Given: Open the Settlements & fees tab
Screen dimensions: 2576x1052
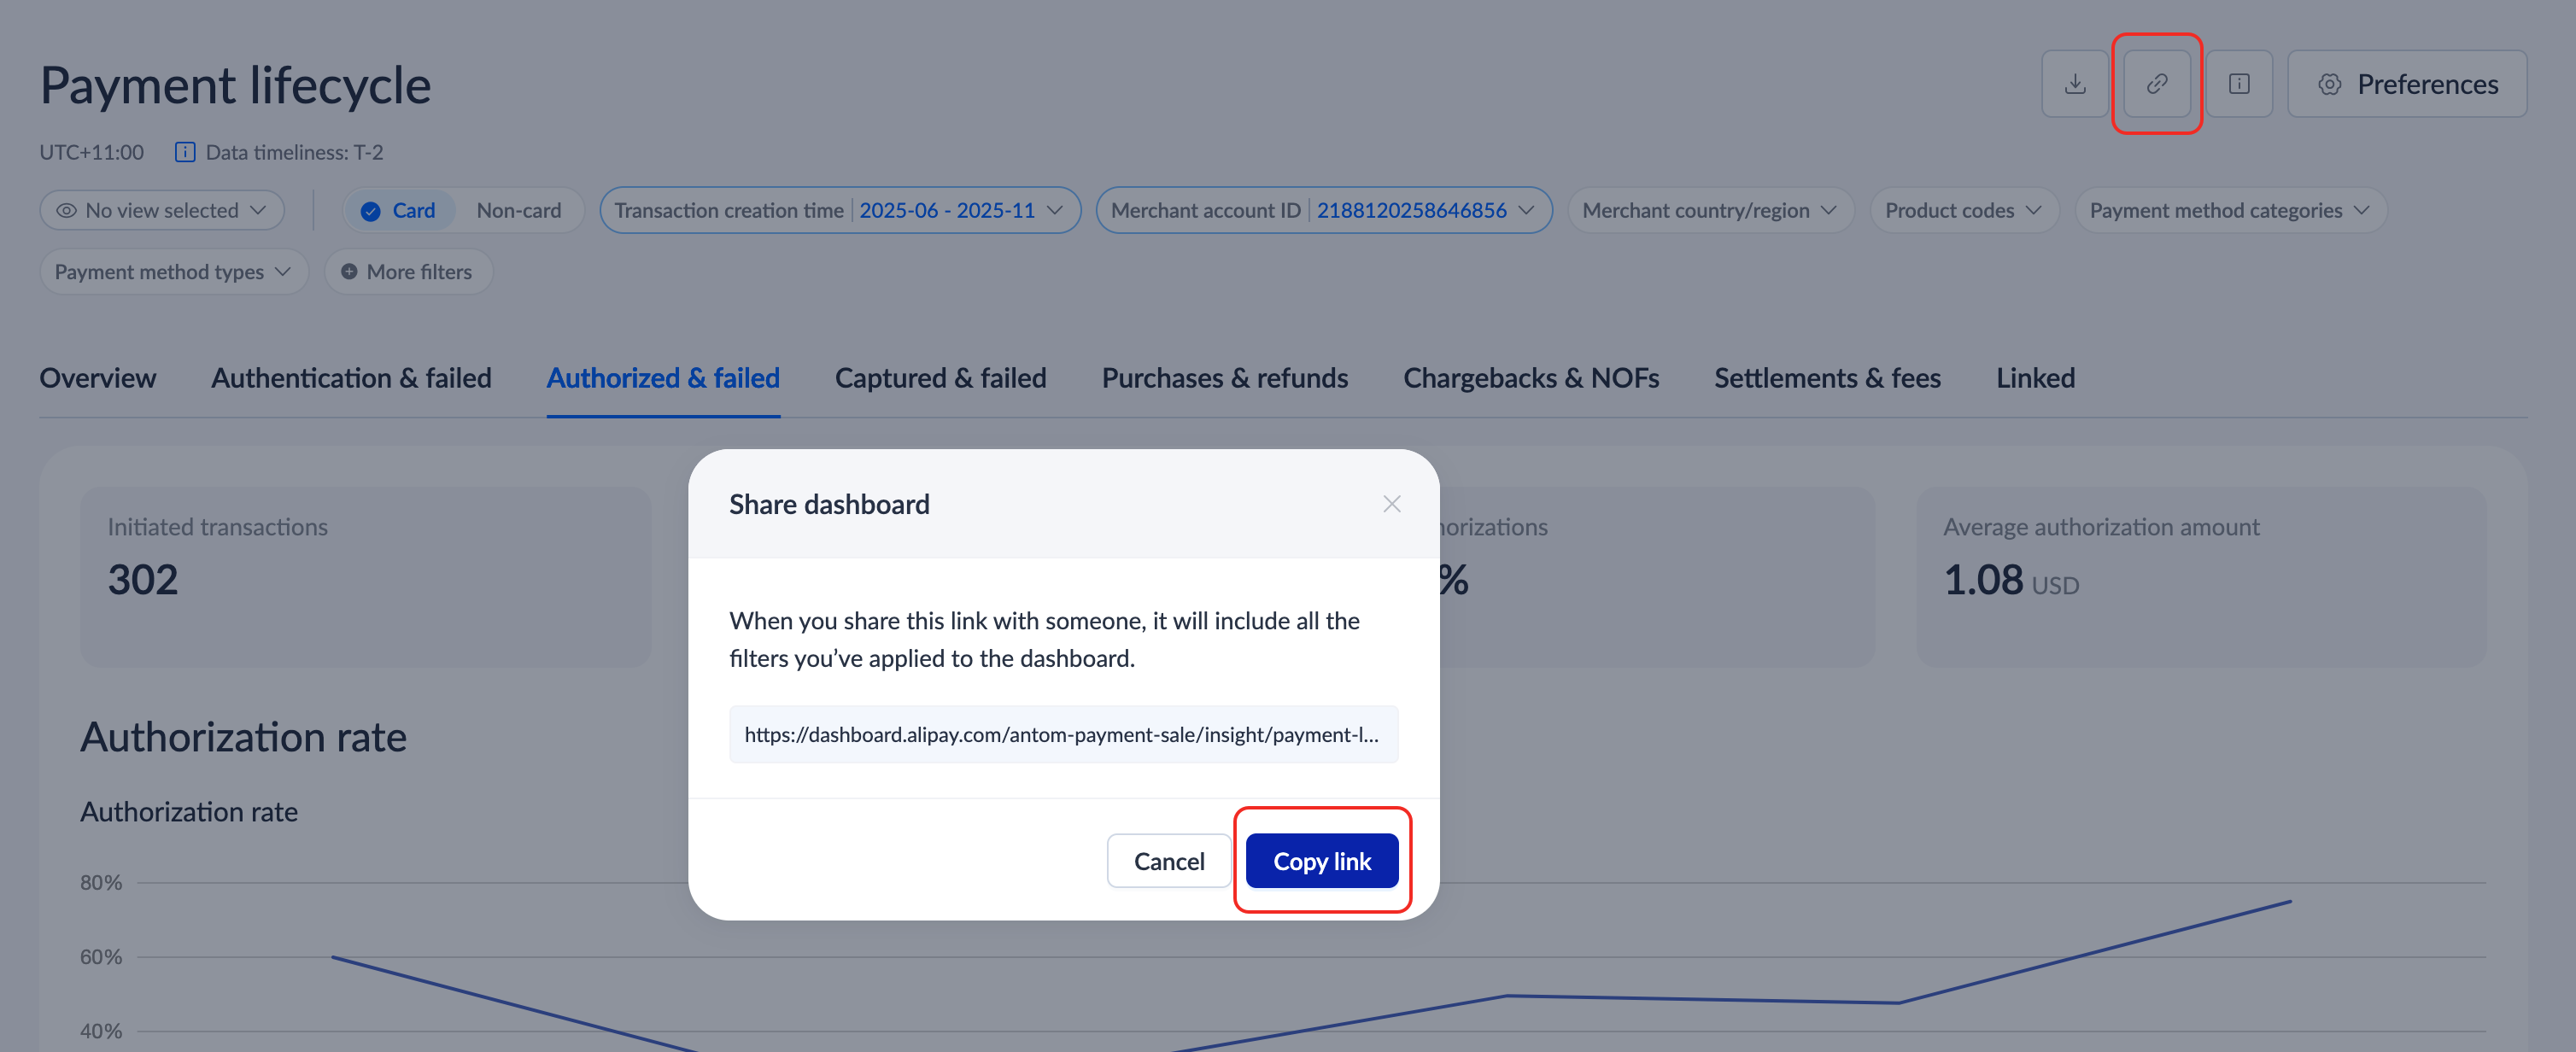Looking at the screenshot, I should coord(1826,378).
